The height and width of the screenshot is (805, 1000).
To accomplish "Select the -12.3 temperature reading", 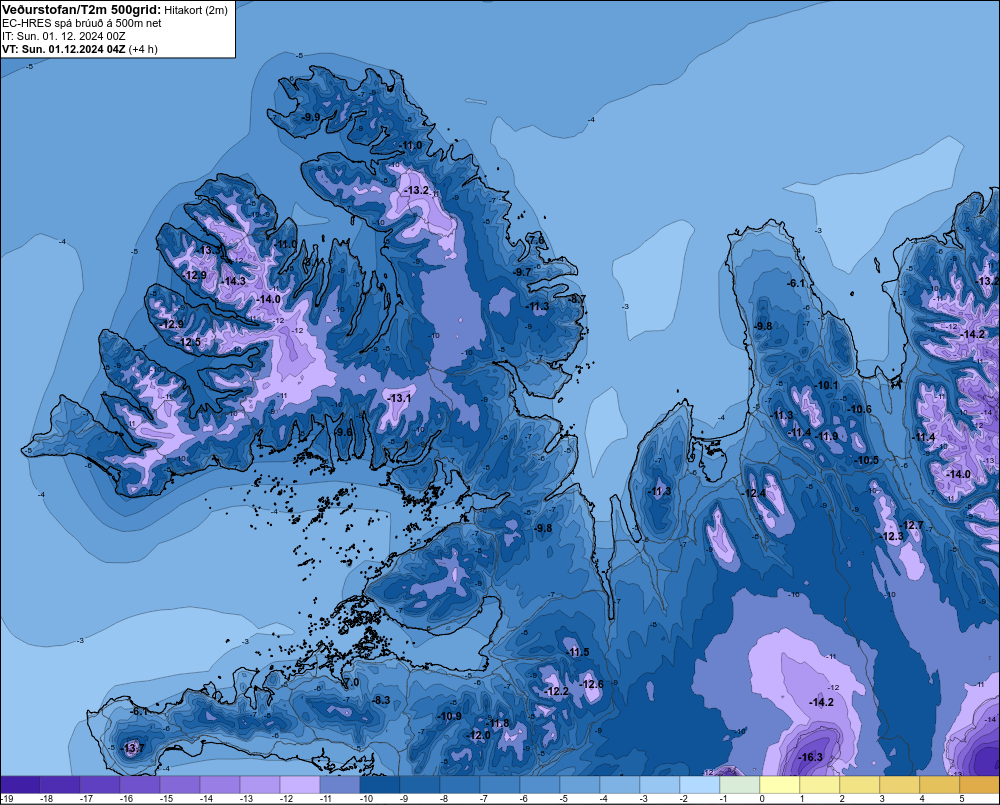I will [891, 536].
